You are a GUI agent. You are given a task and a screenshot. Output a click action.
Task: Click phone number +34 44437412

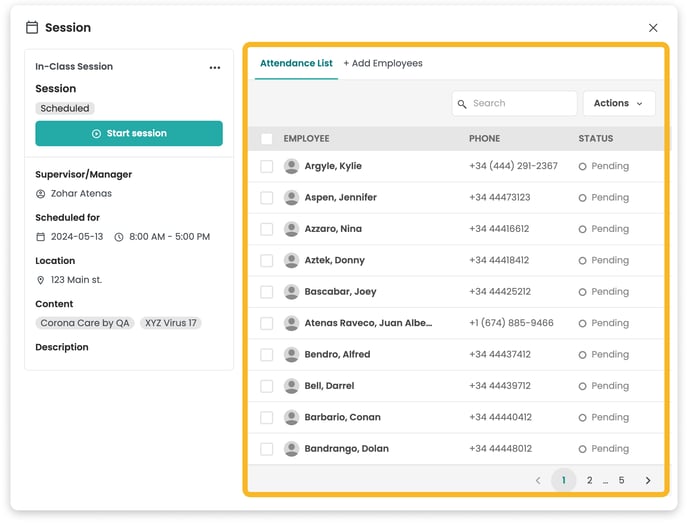tap(500, 354)
